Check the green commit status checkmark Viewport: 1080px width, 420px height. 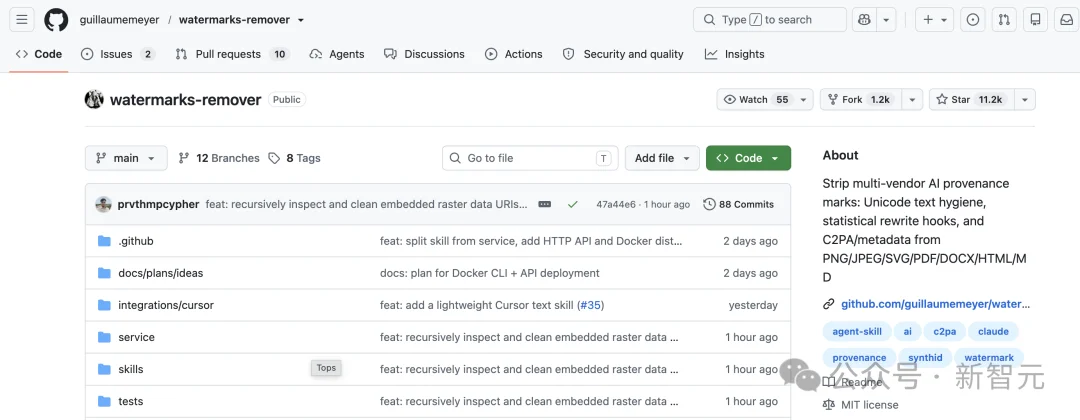pyautogui.click(x=572, y=204)
